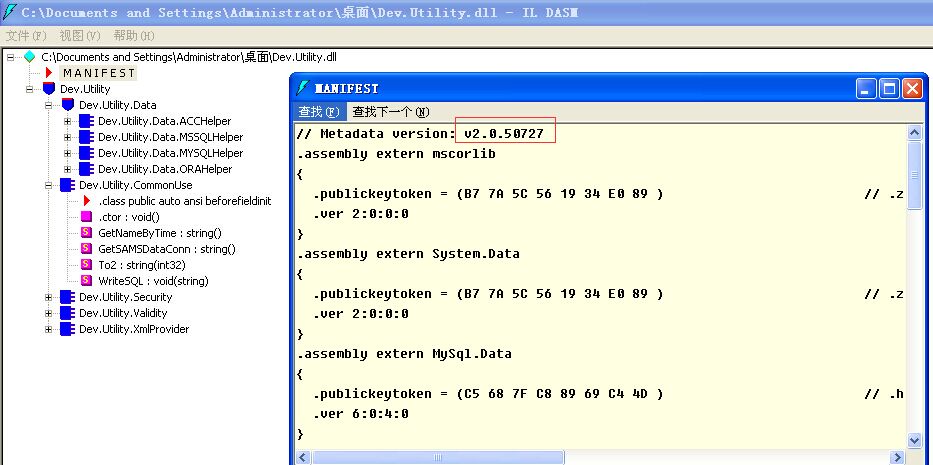Click the ORAHelper blue class icon
Screen dimensions: 933x465
[86, 169]
